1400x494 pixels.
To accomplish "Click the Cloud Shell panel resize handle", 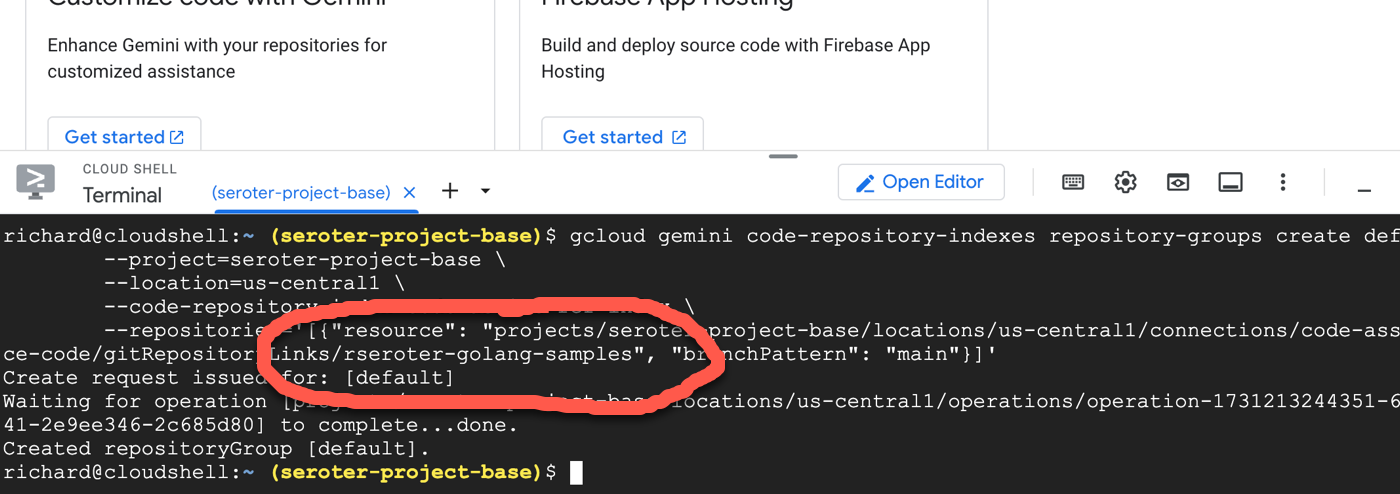I will click(783, 156).
